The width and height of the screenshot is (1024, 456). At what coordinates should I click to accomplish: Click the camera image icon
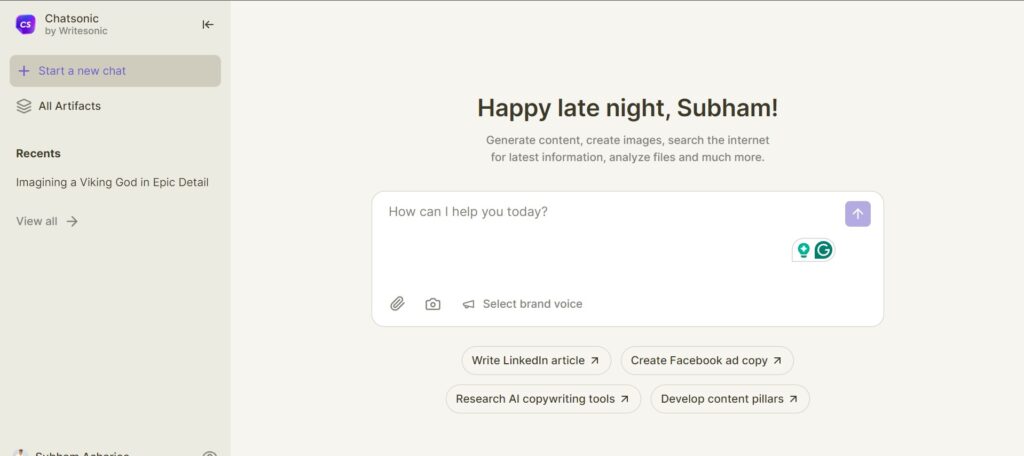point(432,304)
